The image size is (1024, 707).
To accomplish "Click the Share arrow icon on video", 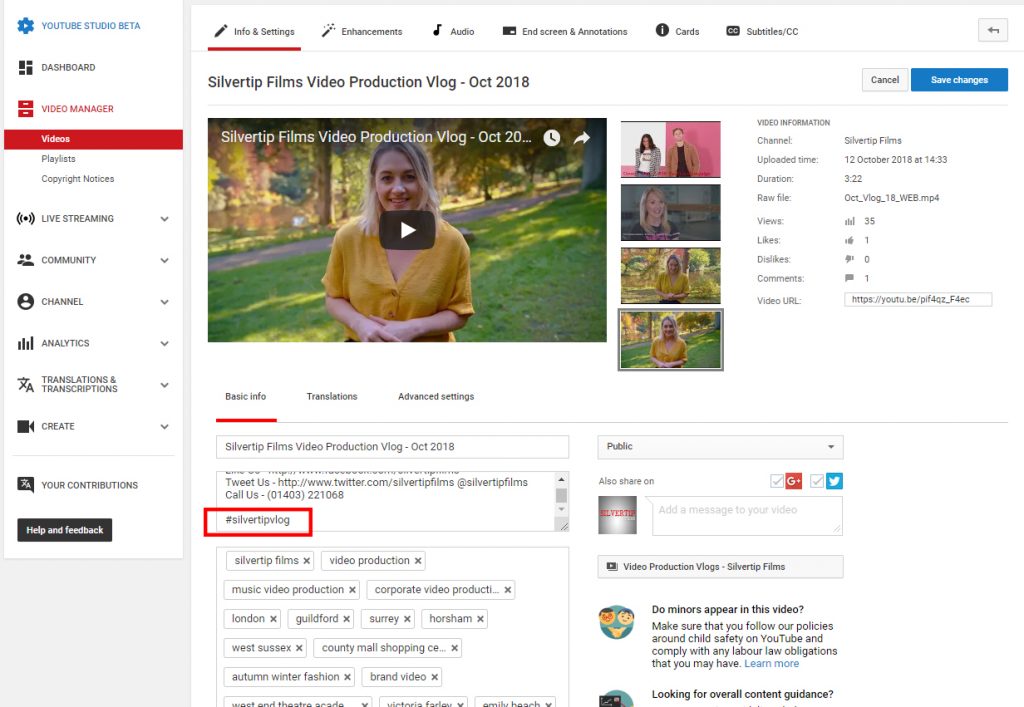I will coord(581,138).
